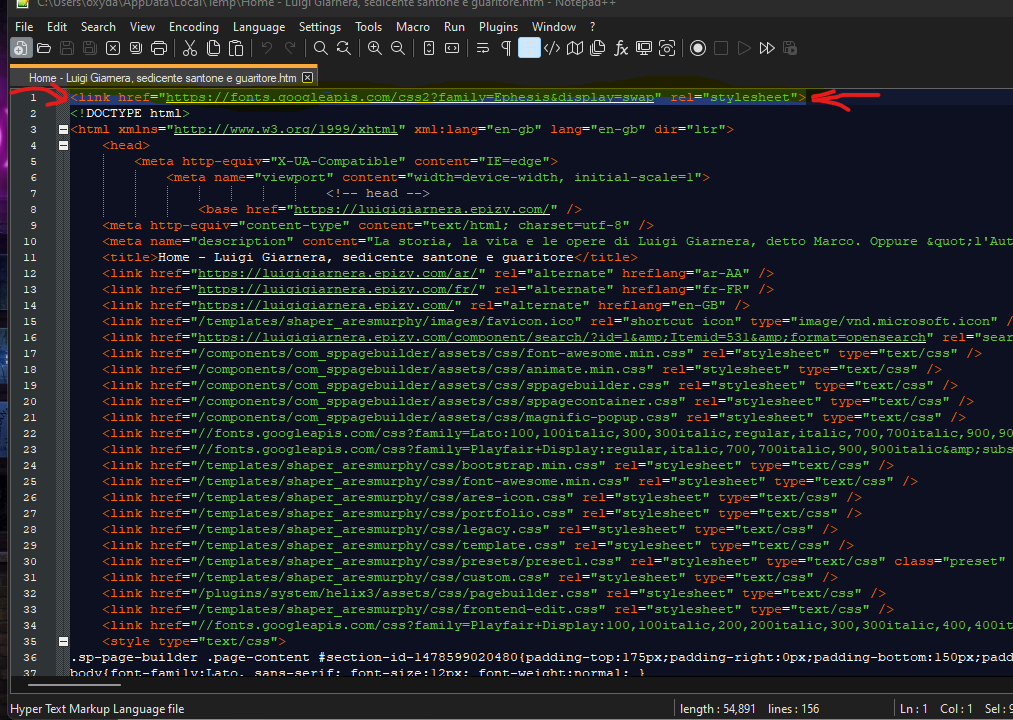This screenshot has height=720, width=1013.
Task: Open the Plugins menu
Action: coord(498,27)
